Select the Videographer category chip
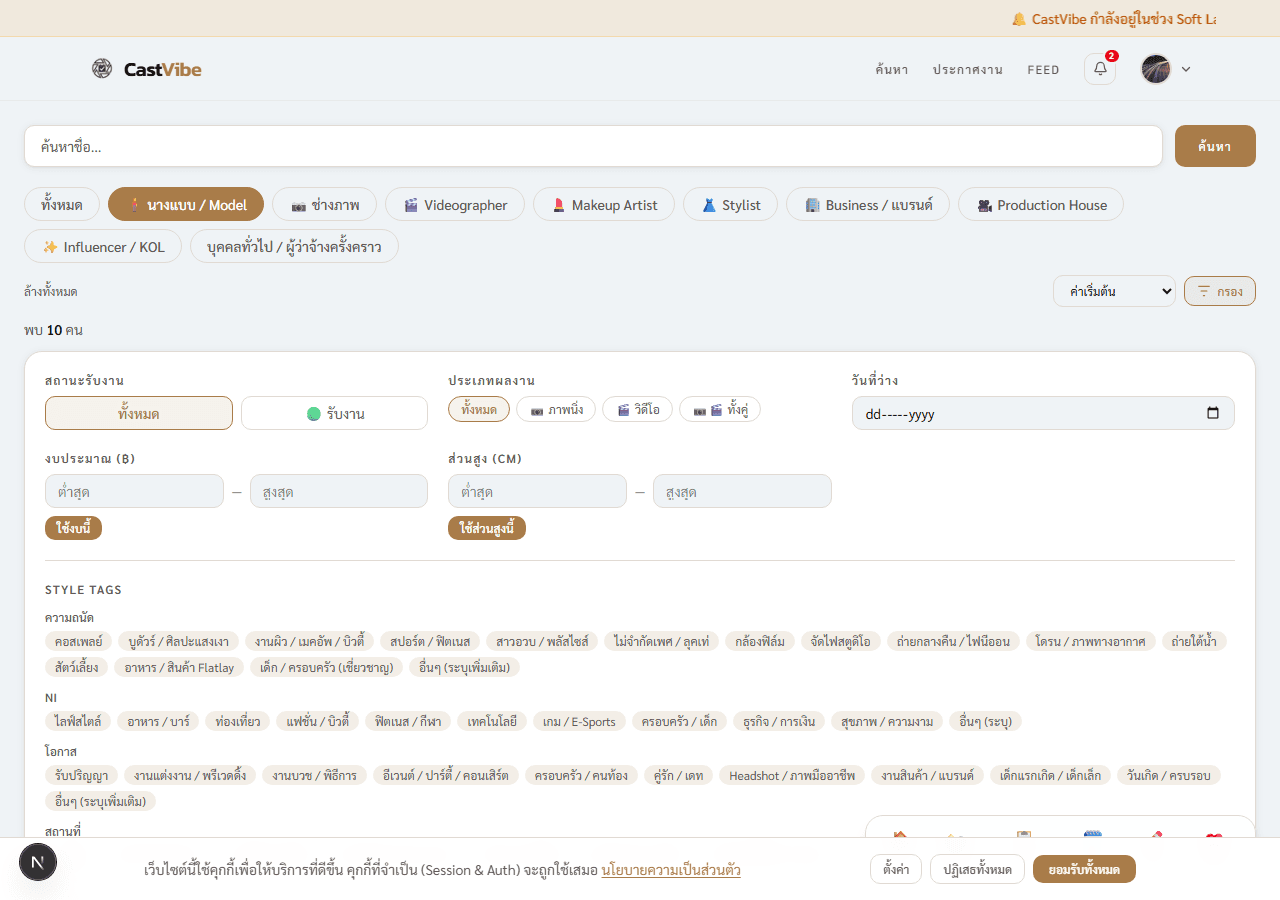This screenshot has width=1280, height=900. 455,205
